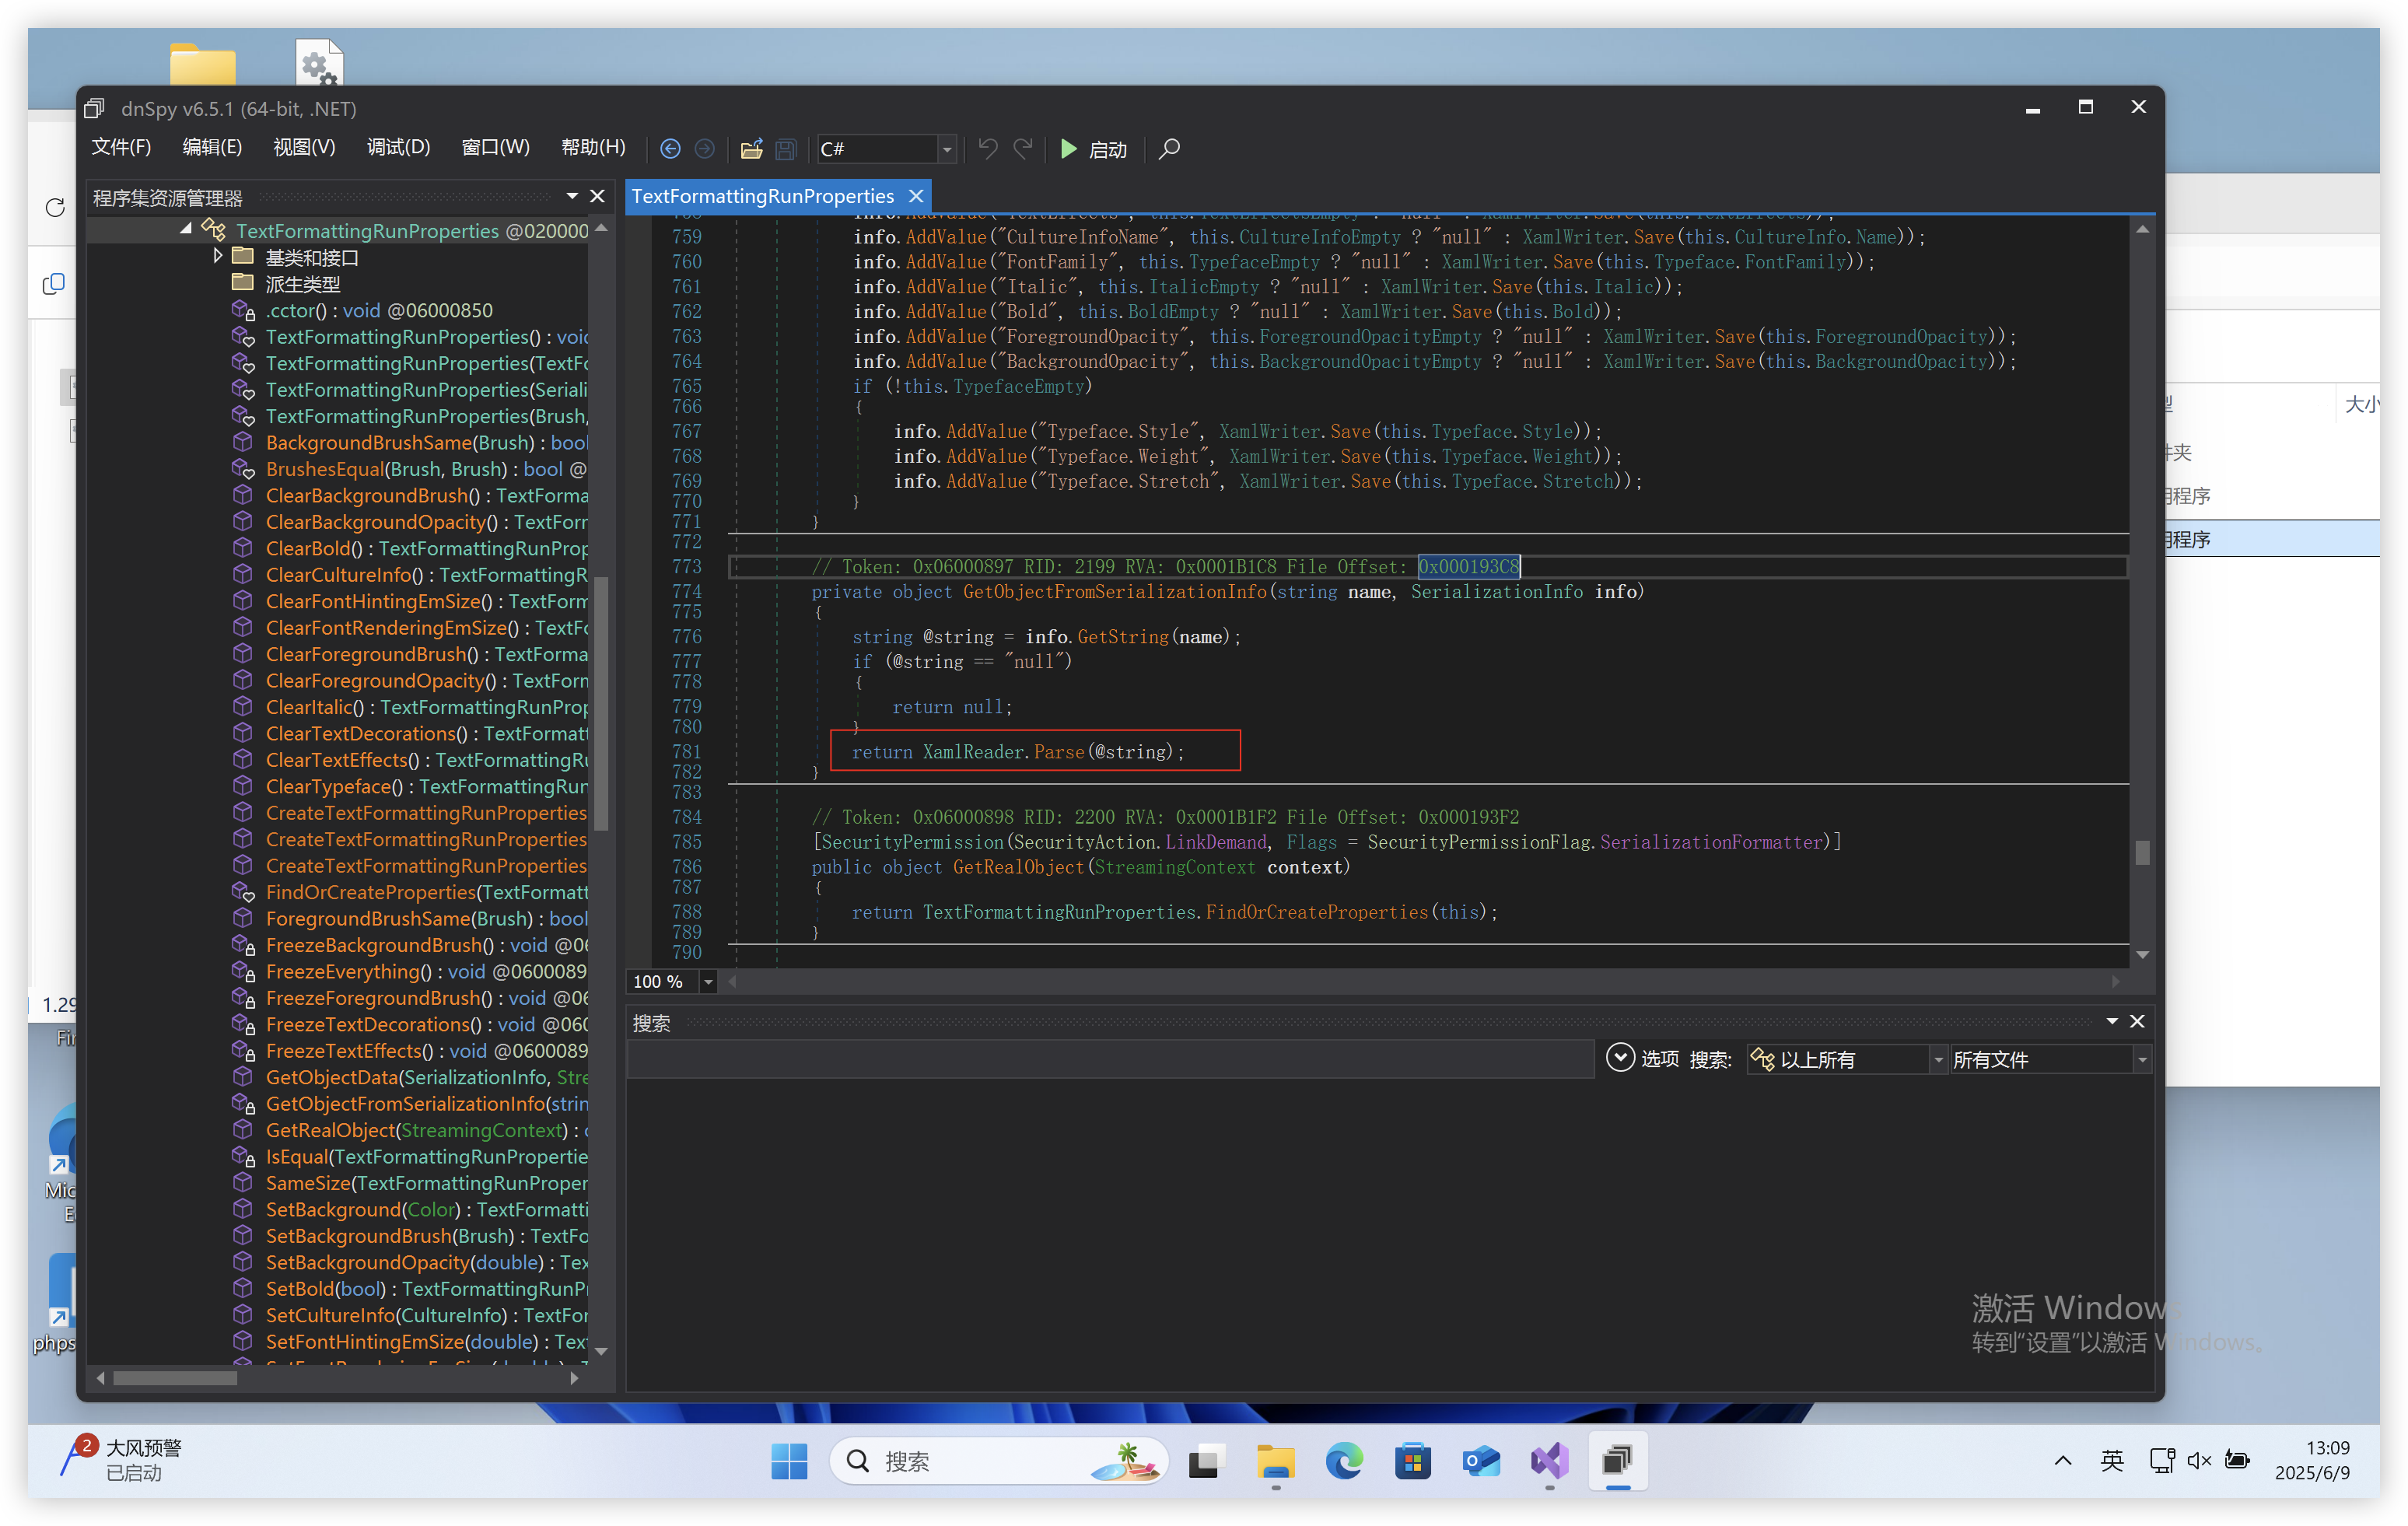Open the Windows Start menu
Viewport: 2408px width, 1526px height.
click(789, 1461)
